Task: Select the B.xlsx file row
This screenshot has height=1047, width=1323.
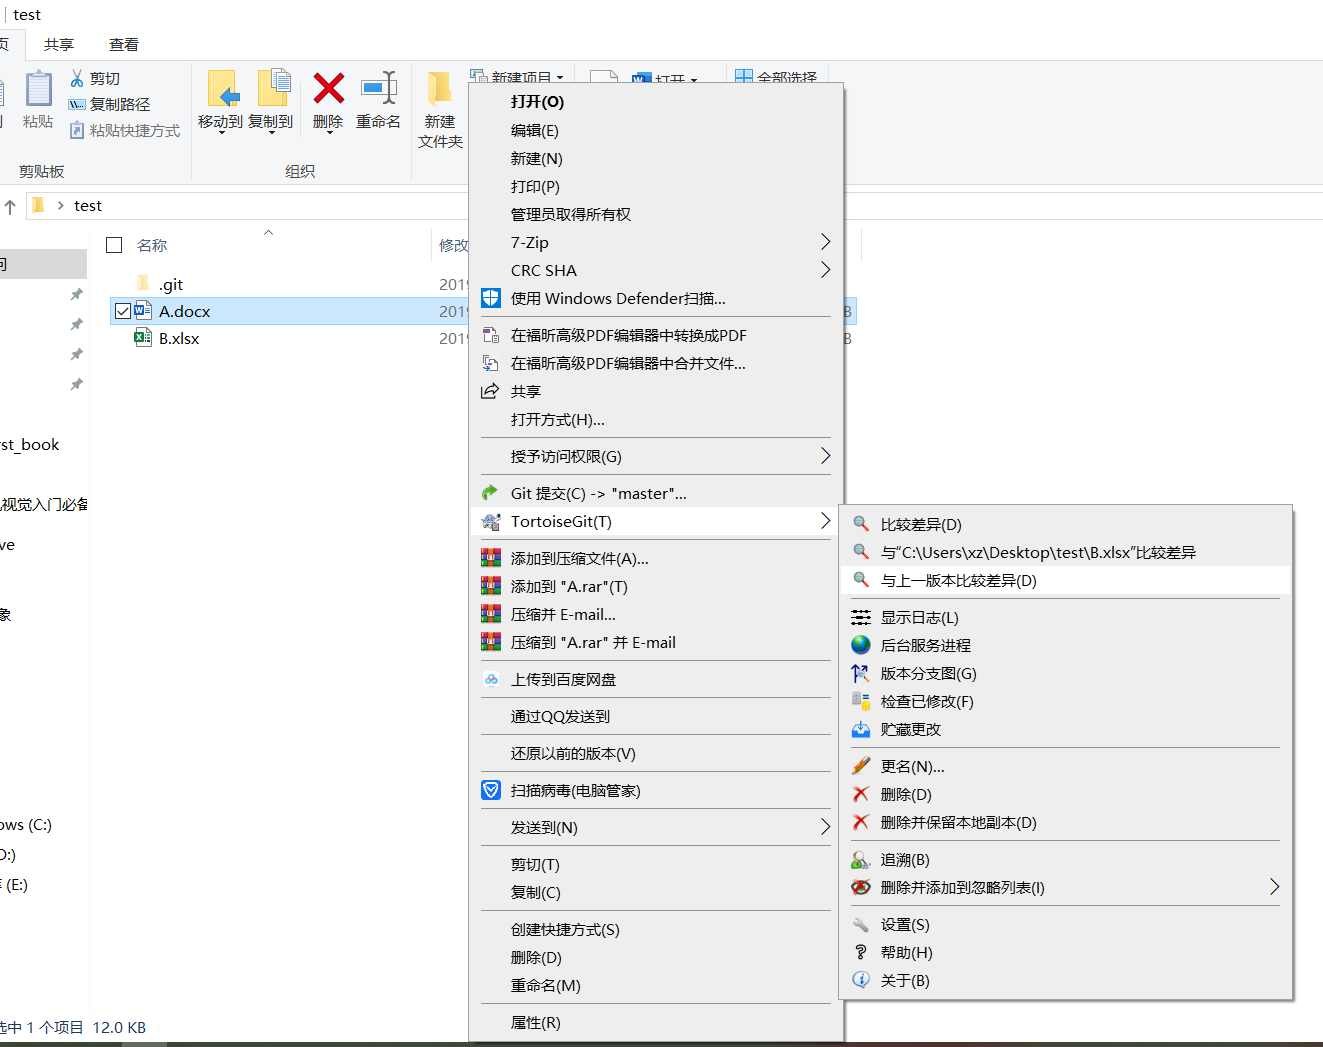Action: (288, 338)
